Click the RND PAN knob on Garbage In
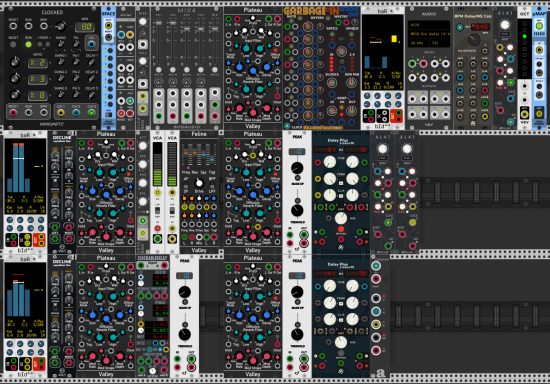Viewport: 550px width, 384px height. tap(351, 83)
